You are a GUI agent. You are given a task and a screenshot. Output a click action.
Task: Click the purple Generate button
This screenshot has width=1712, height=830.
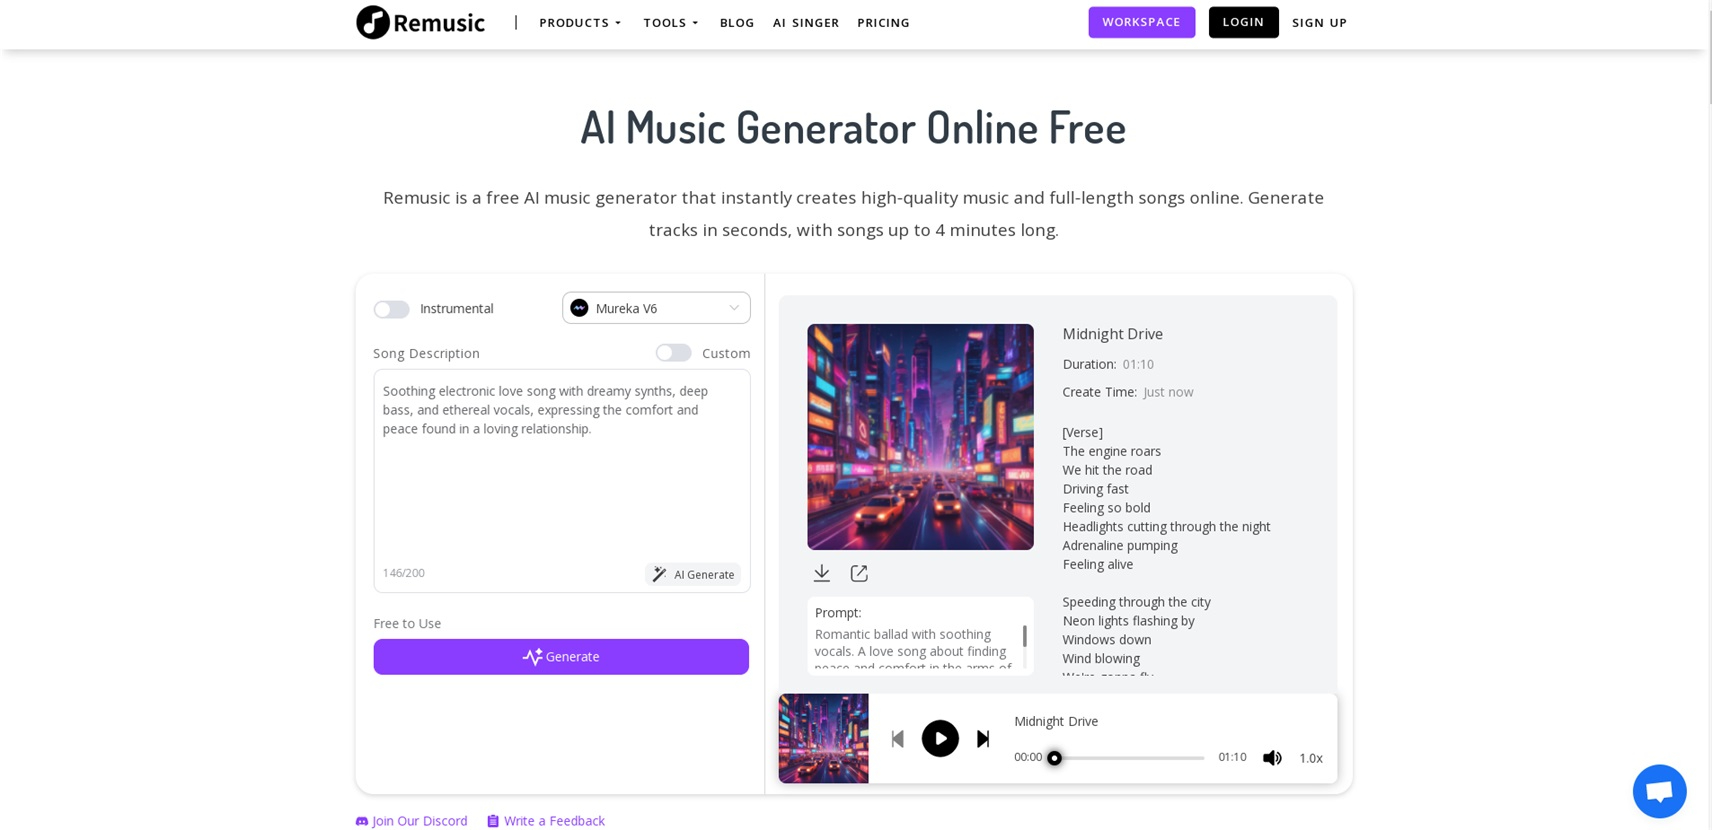tap(561, 657)
